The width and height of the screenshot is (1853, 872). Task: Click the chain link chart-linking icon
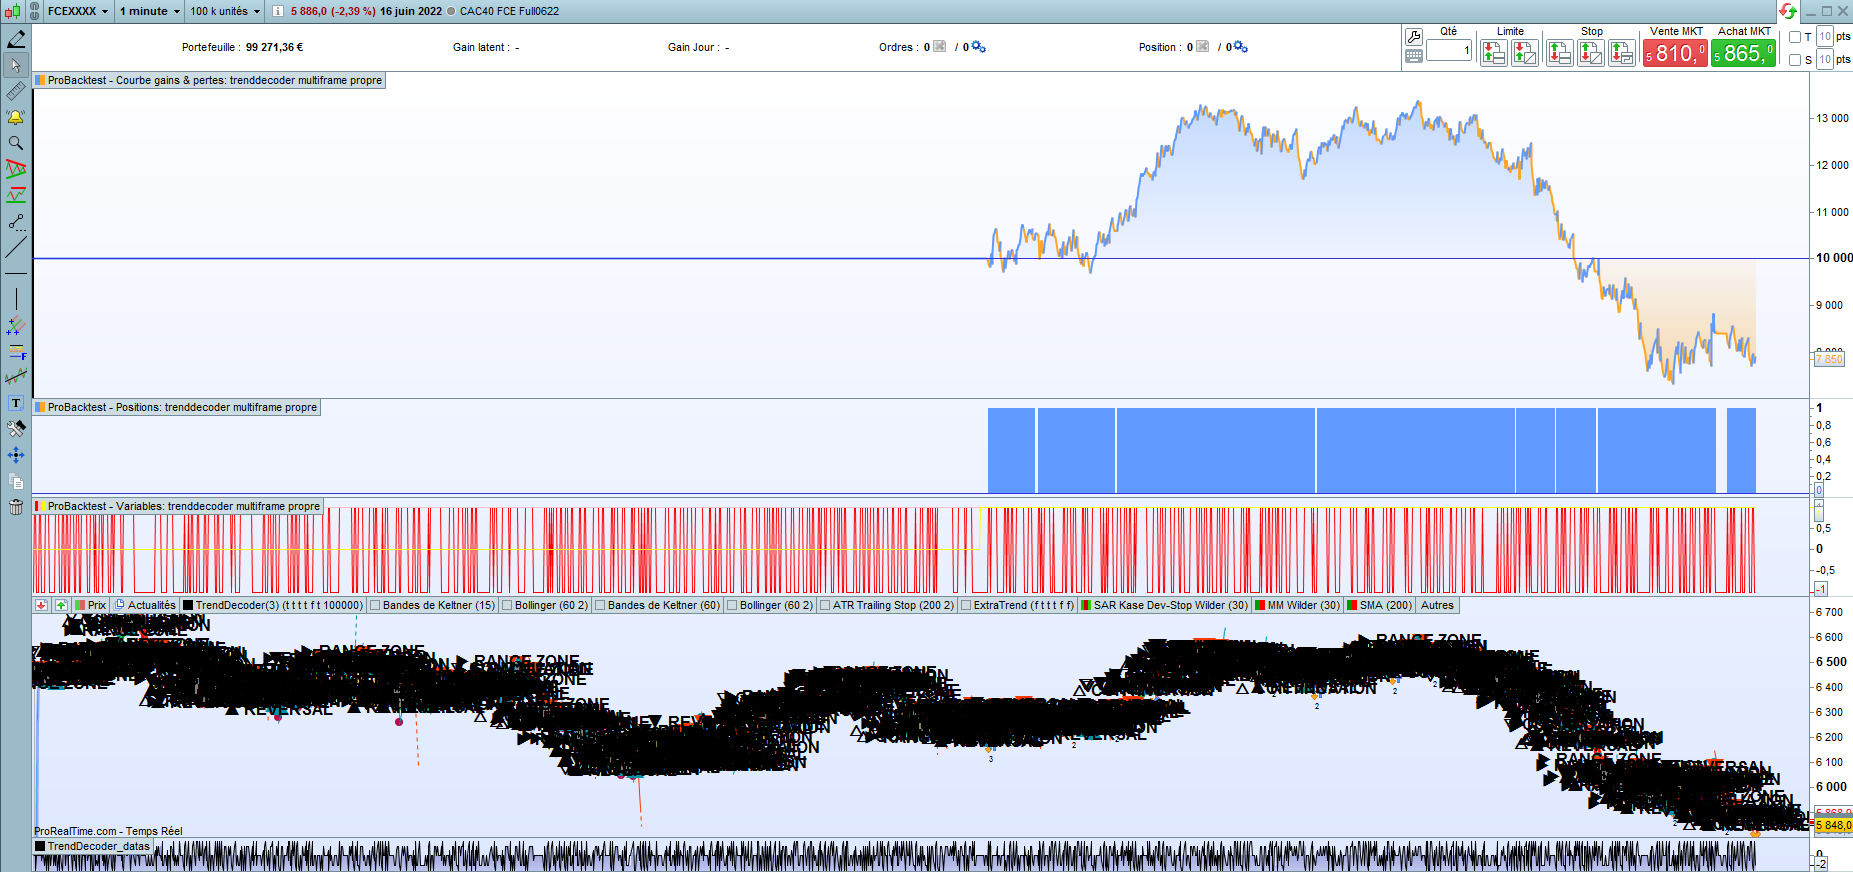pos(35,11)
